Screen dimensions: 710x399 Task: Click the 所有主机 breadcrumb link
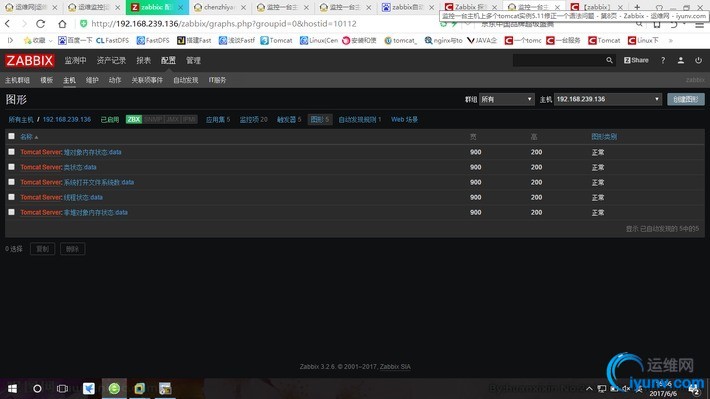tap(21, 120)
